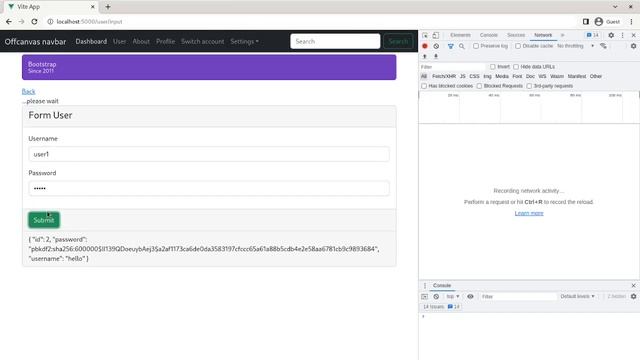This screenshot has width=640, height=360.
Task: Toggle the network filter funnel icon
Action: 451,46
